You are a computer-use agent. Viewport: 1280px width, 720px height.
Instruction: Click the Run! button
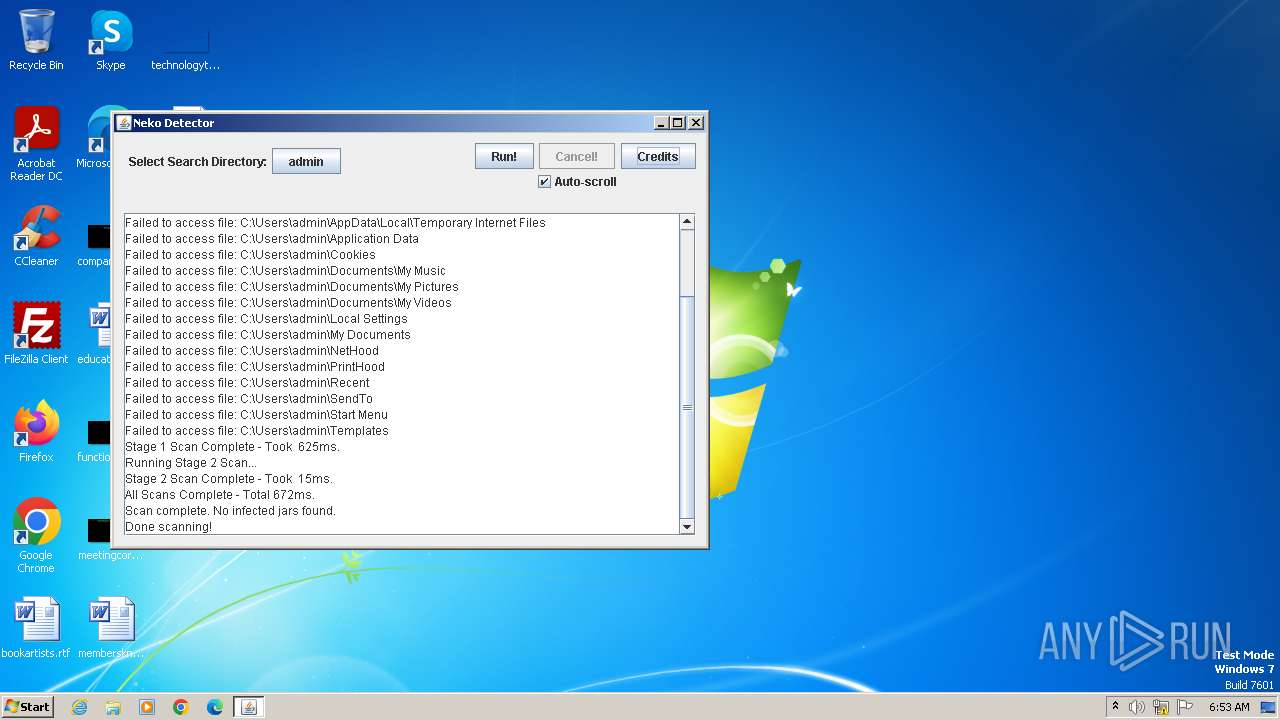point(504,156)
